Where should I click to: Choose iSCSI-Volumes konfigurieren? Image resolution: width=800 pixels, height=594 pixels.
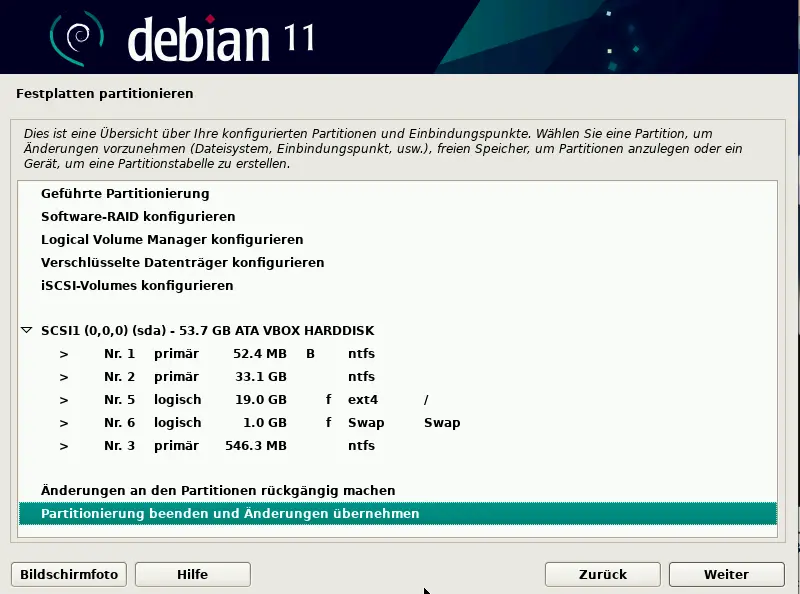pyautogui.click(x=137, y=285)
